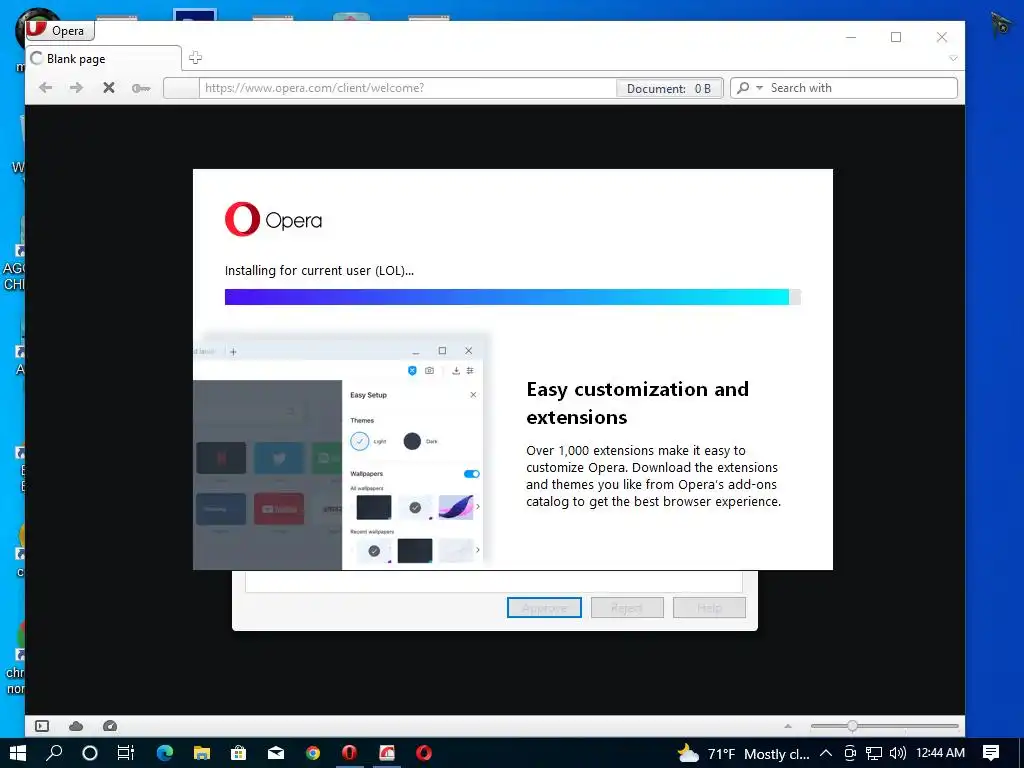Image resolution: width=1024 pixels, height=768 pixels.
Task: Click the Help button in background dialog
Action: 709,607
